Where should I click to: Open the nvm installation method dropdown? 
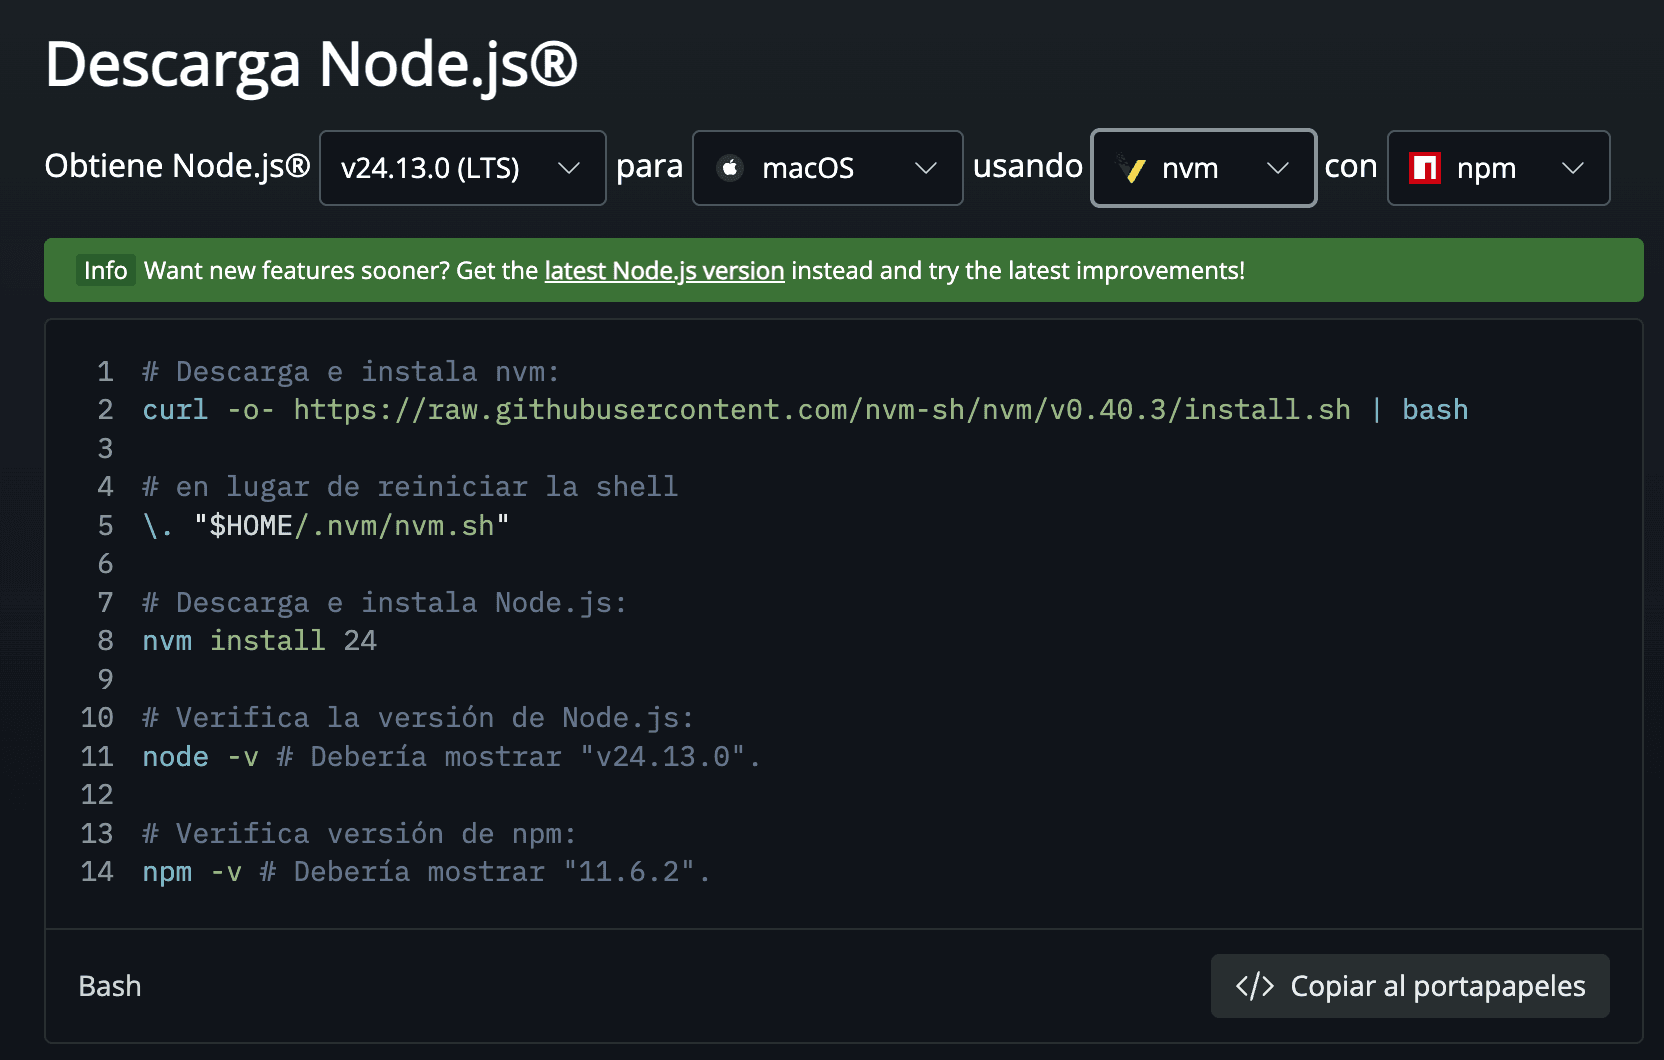coord(1203,168)
